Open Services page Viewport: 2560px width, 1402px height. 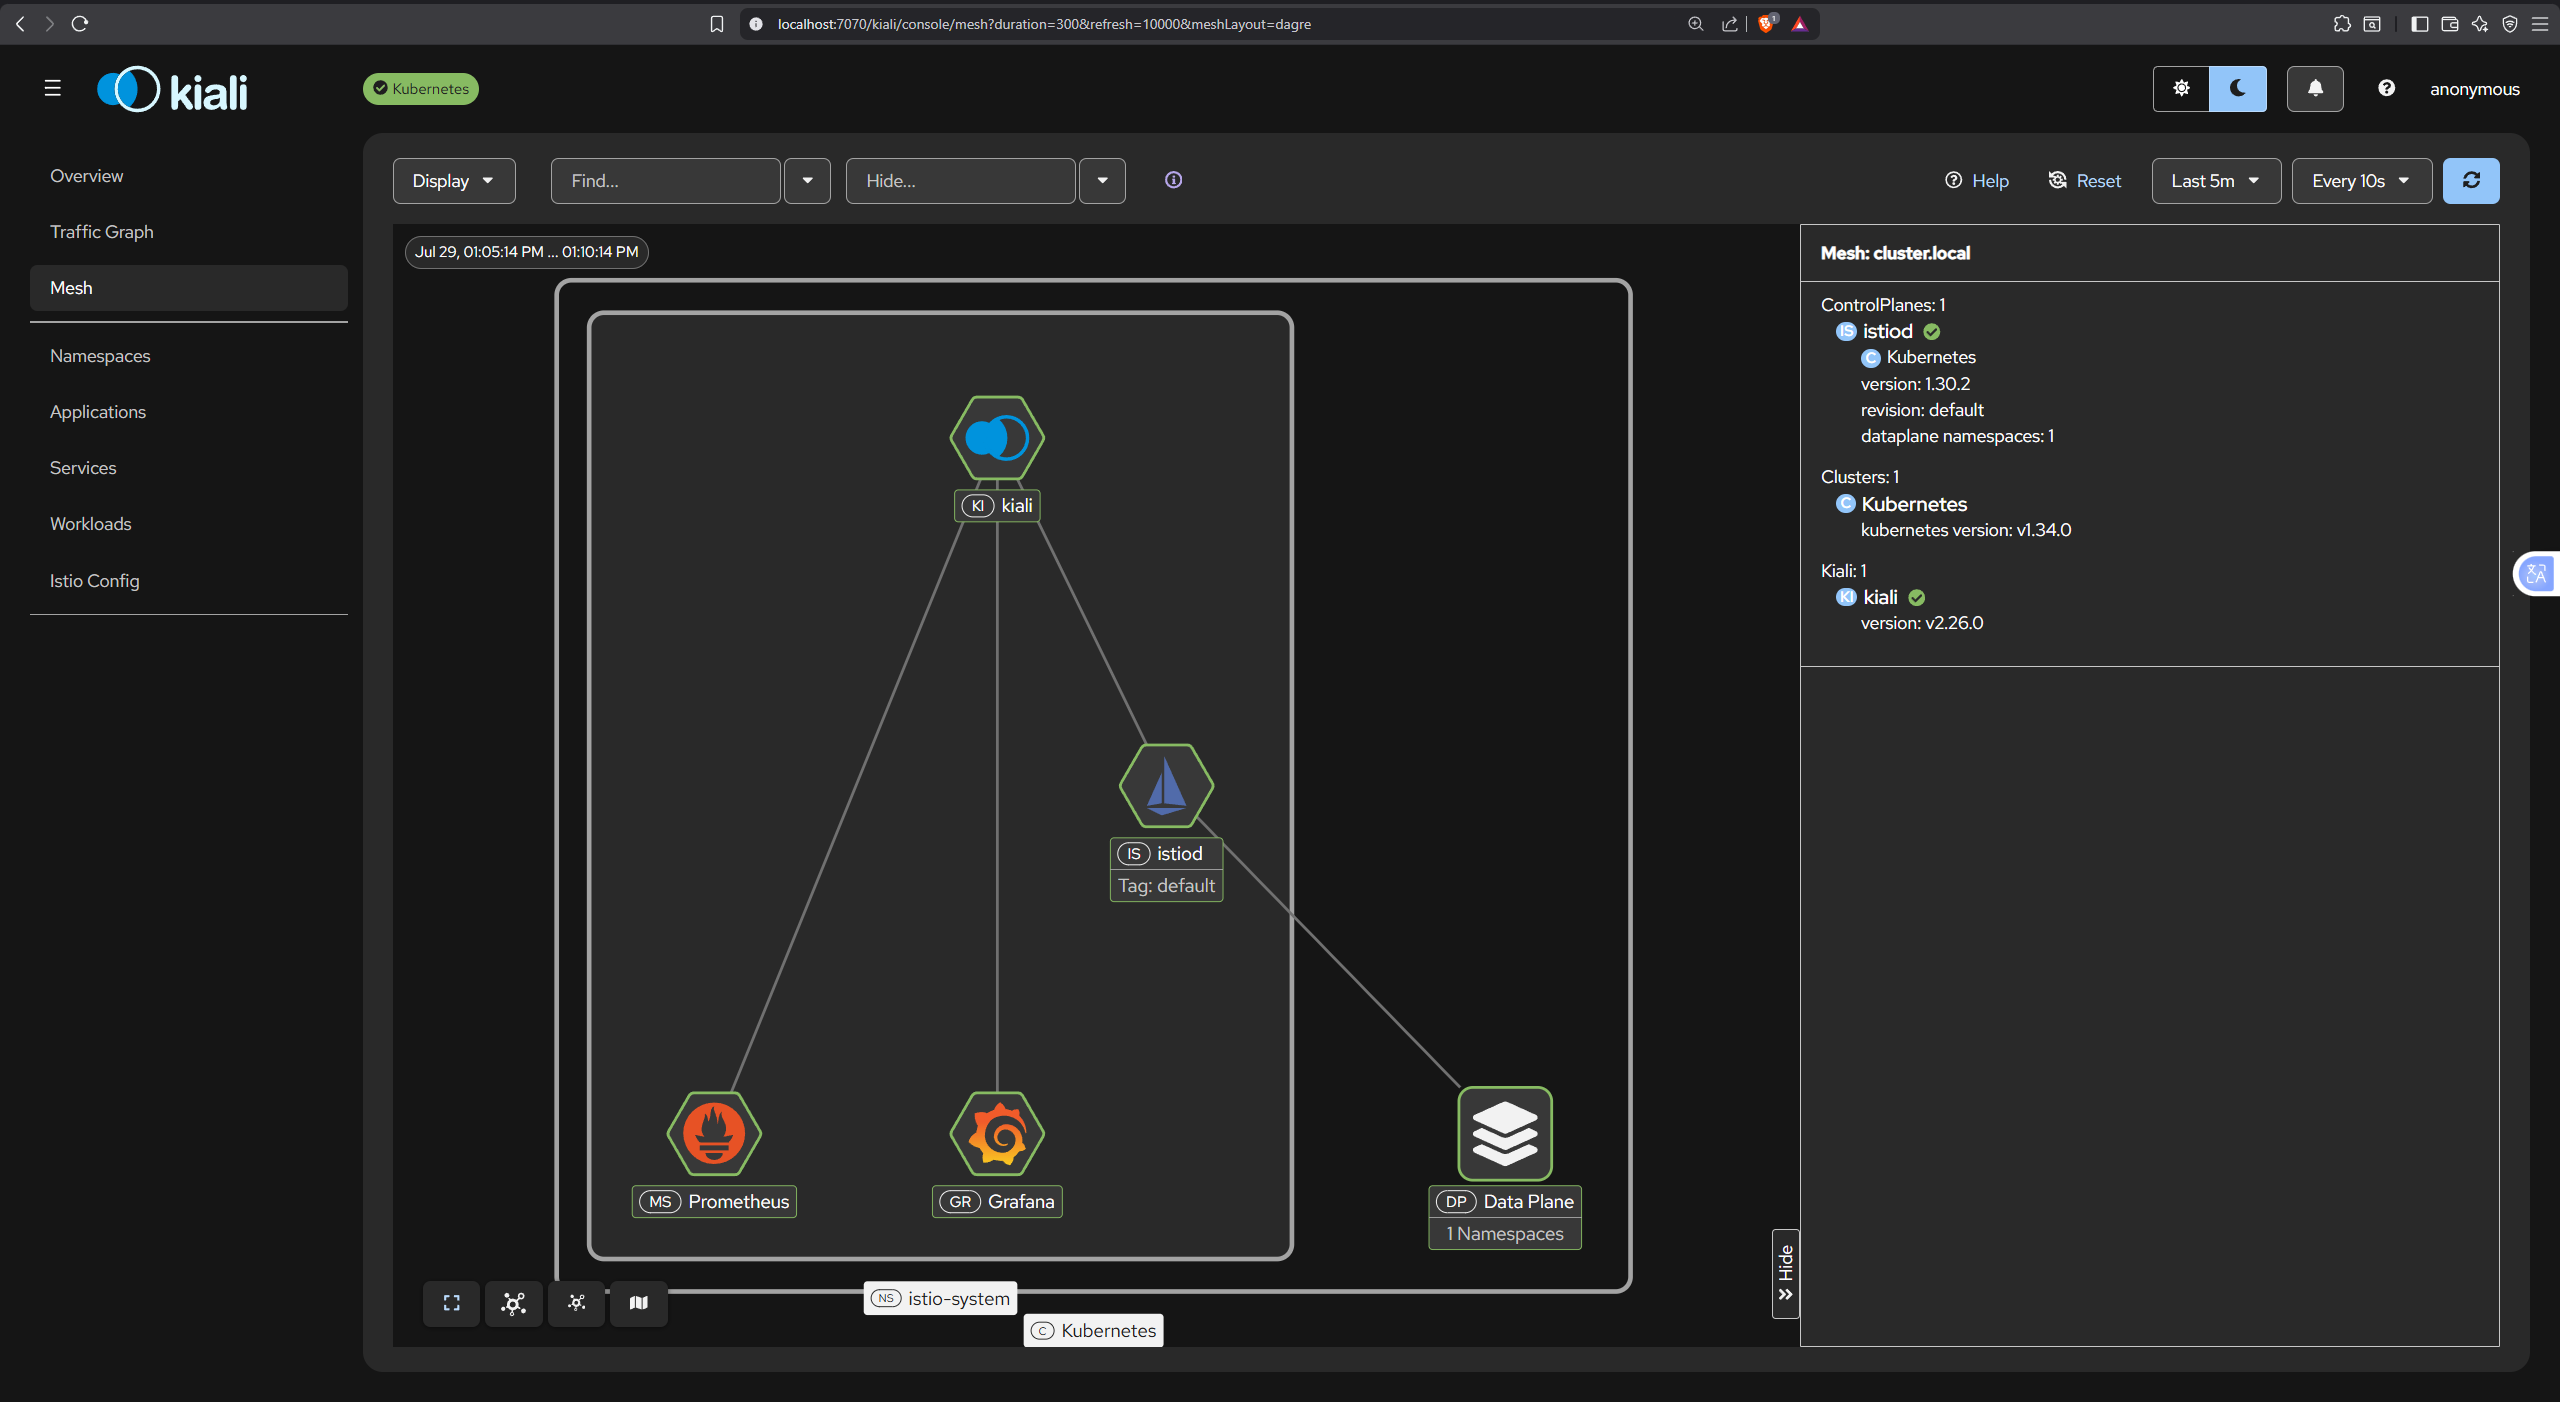(83, 468)
